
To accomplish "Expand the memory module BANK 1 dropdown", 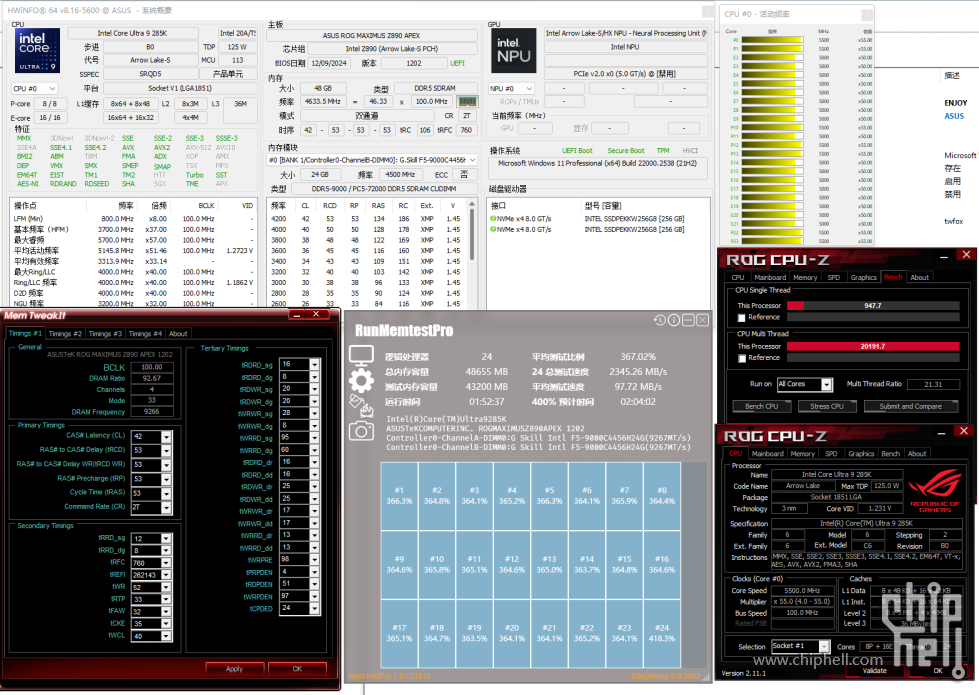I will pos(473,160).
